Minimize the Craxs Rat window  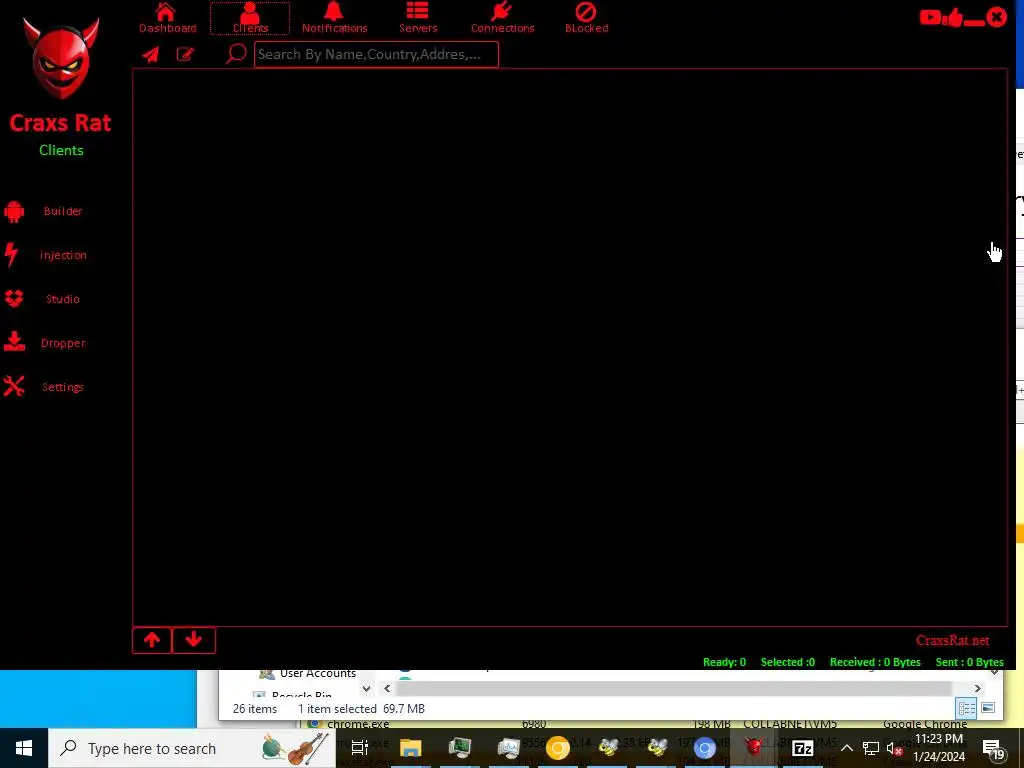coord(974,22)
